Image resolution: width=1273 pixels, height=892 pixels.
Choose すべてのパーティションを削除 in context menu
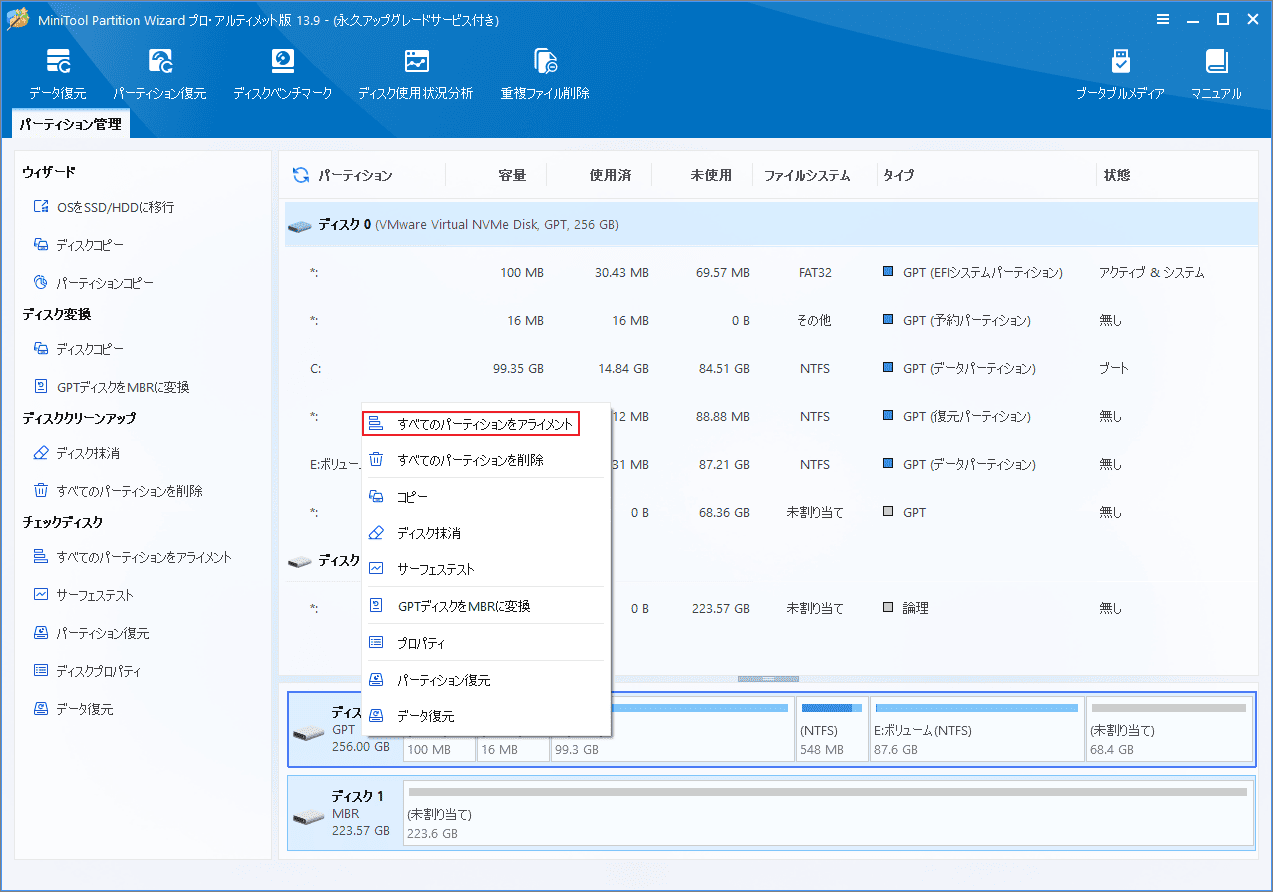tap(486, 460)
